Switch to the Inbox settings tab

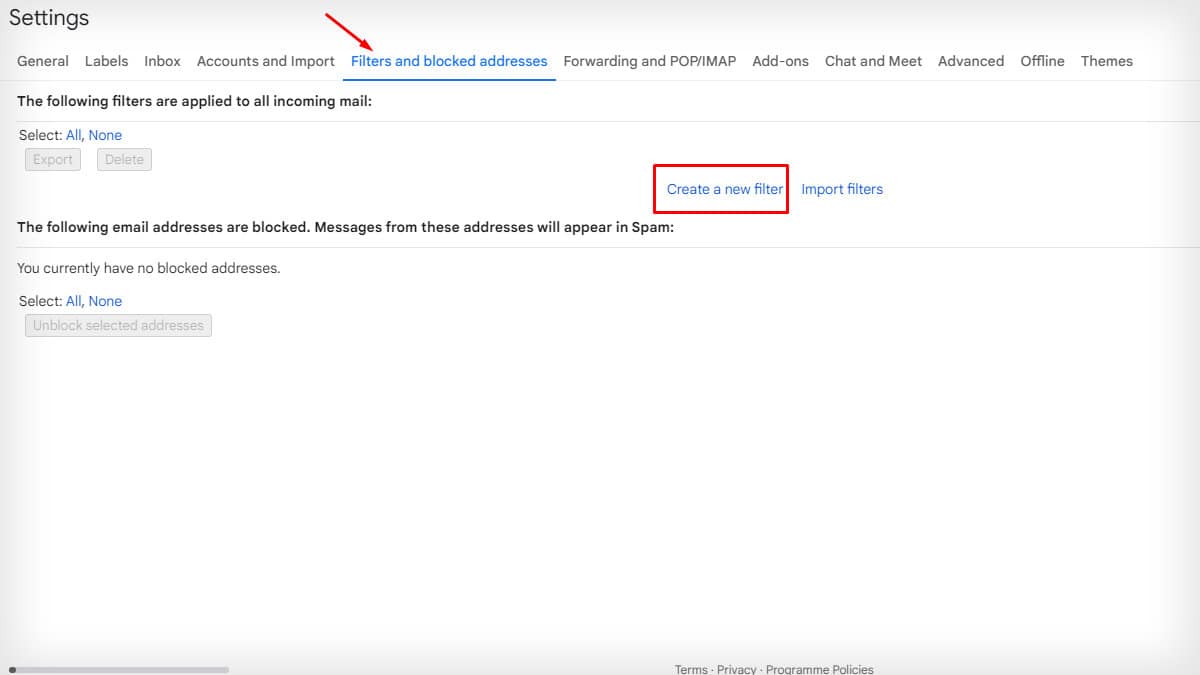point(162,61)
